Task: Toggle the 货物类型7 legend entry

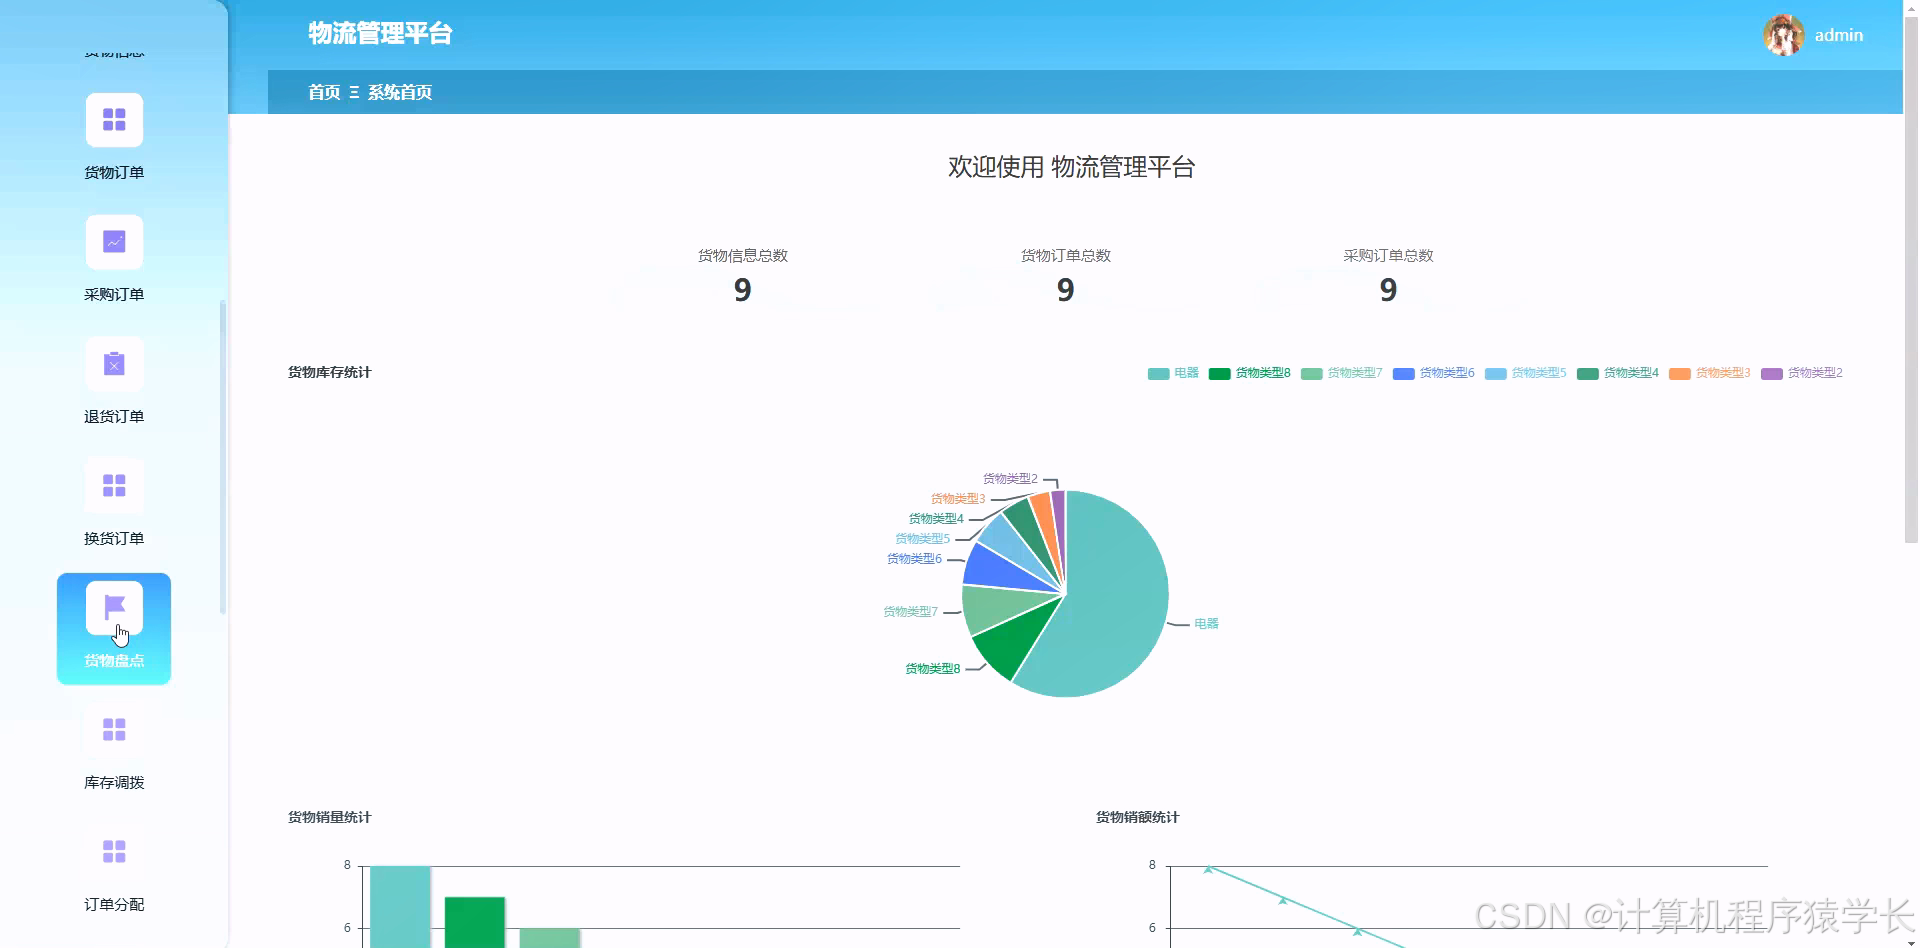Action: coord(1342,373)
